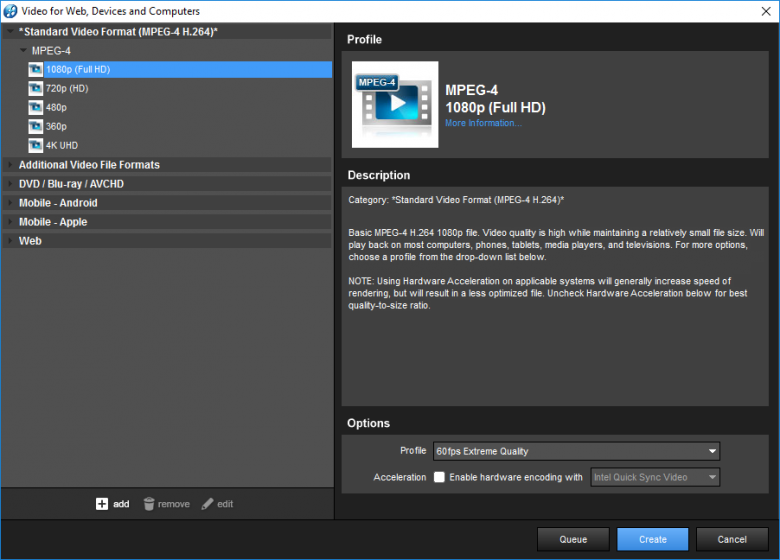This screenshot has width=780, height=560.
Task: Click the Create button
Action: coord(653,539)
